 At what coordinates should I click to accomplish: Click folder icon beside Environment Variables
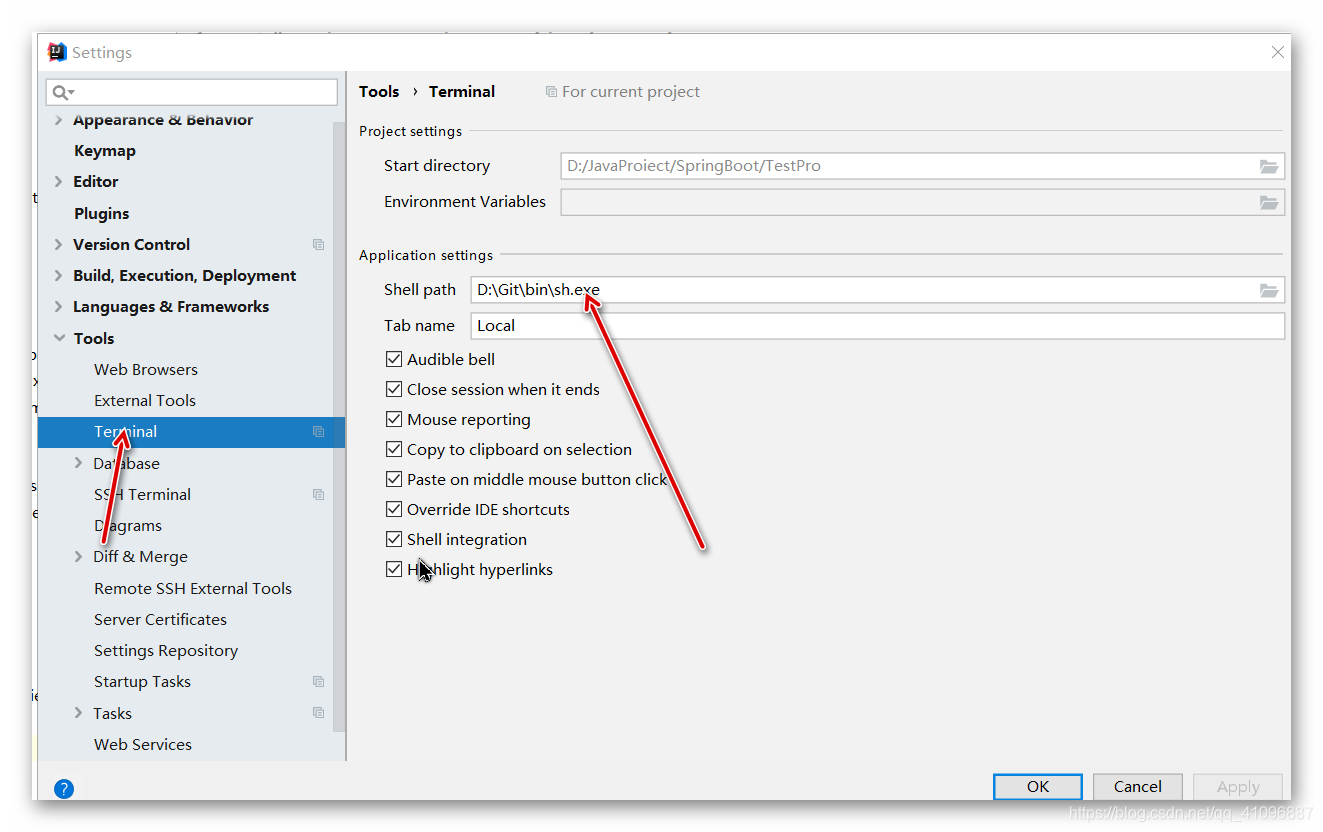coord(1269,202)
